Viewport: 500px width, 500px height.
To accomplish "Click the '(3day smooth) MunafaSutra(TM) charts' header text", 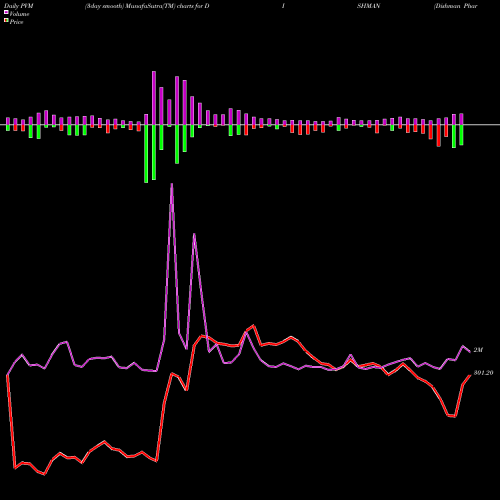I will [139, 6].
